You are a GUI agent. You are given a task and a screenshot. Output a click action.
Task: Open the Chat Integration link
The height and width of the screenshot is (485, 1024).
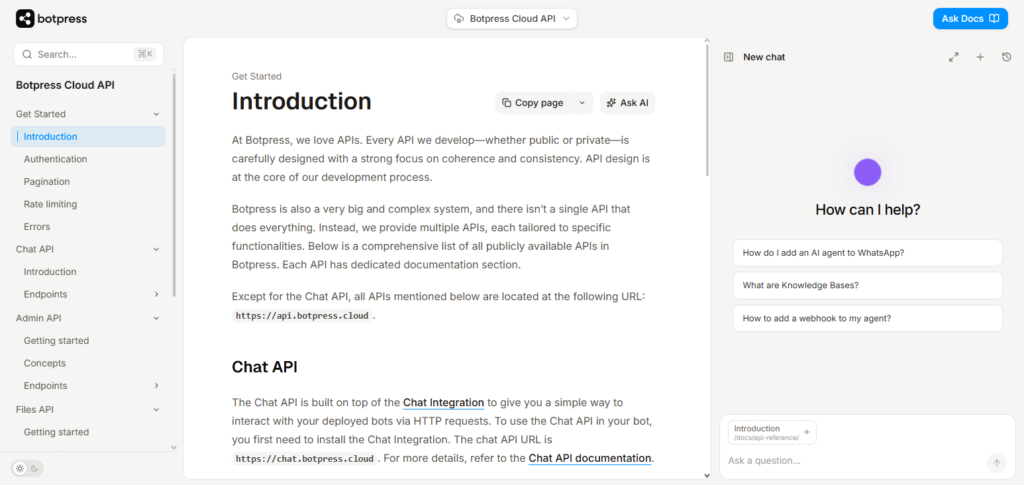[x=443, y=402]
